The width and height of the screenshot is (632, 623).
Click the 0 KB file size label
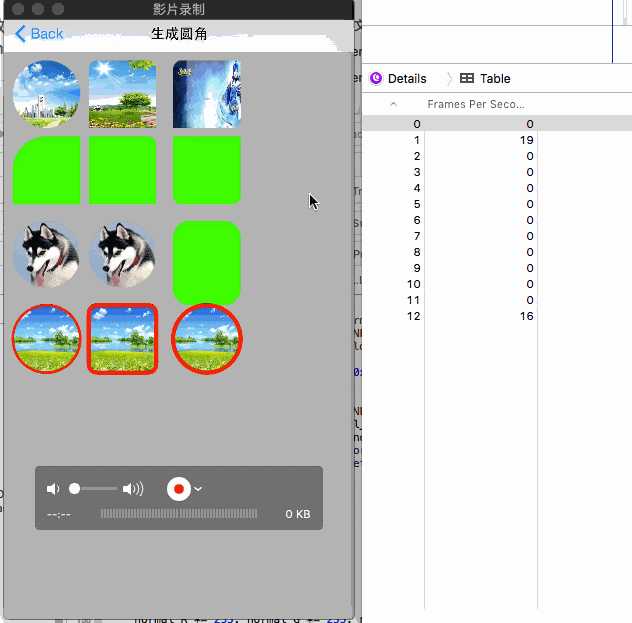tap(298, 514)
